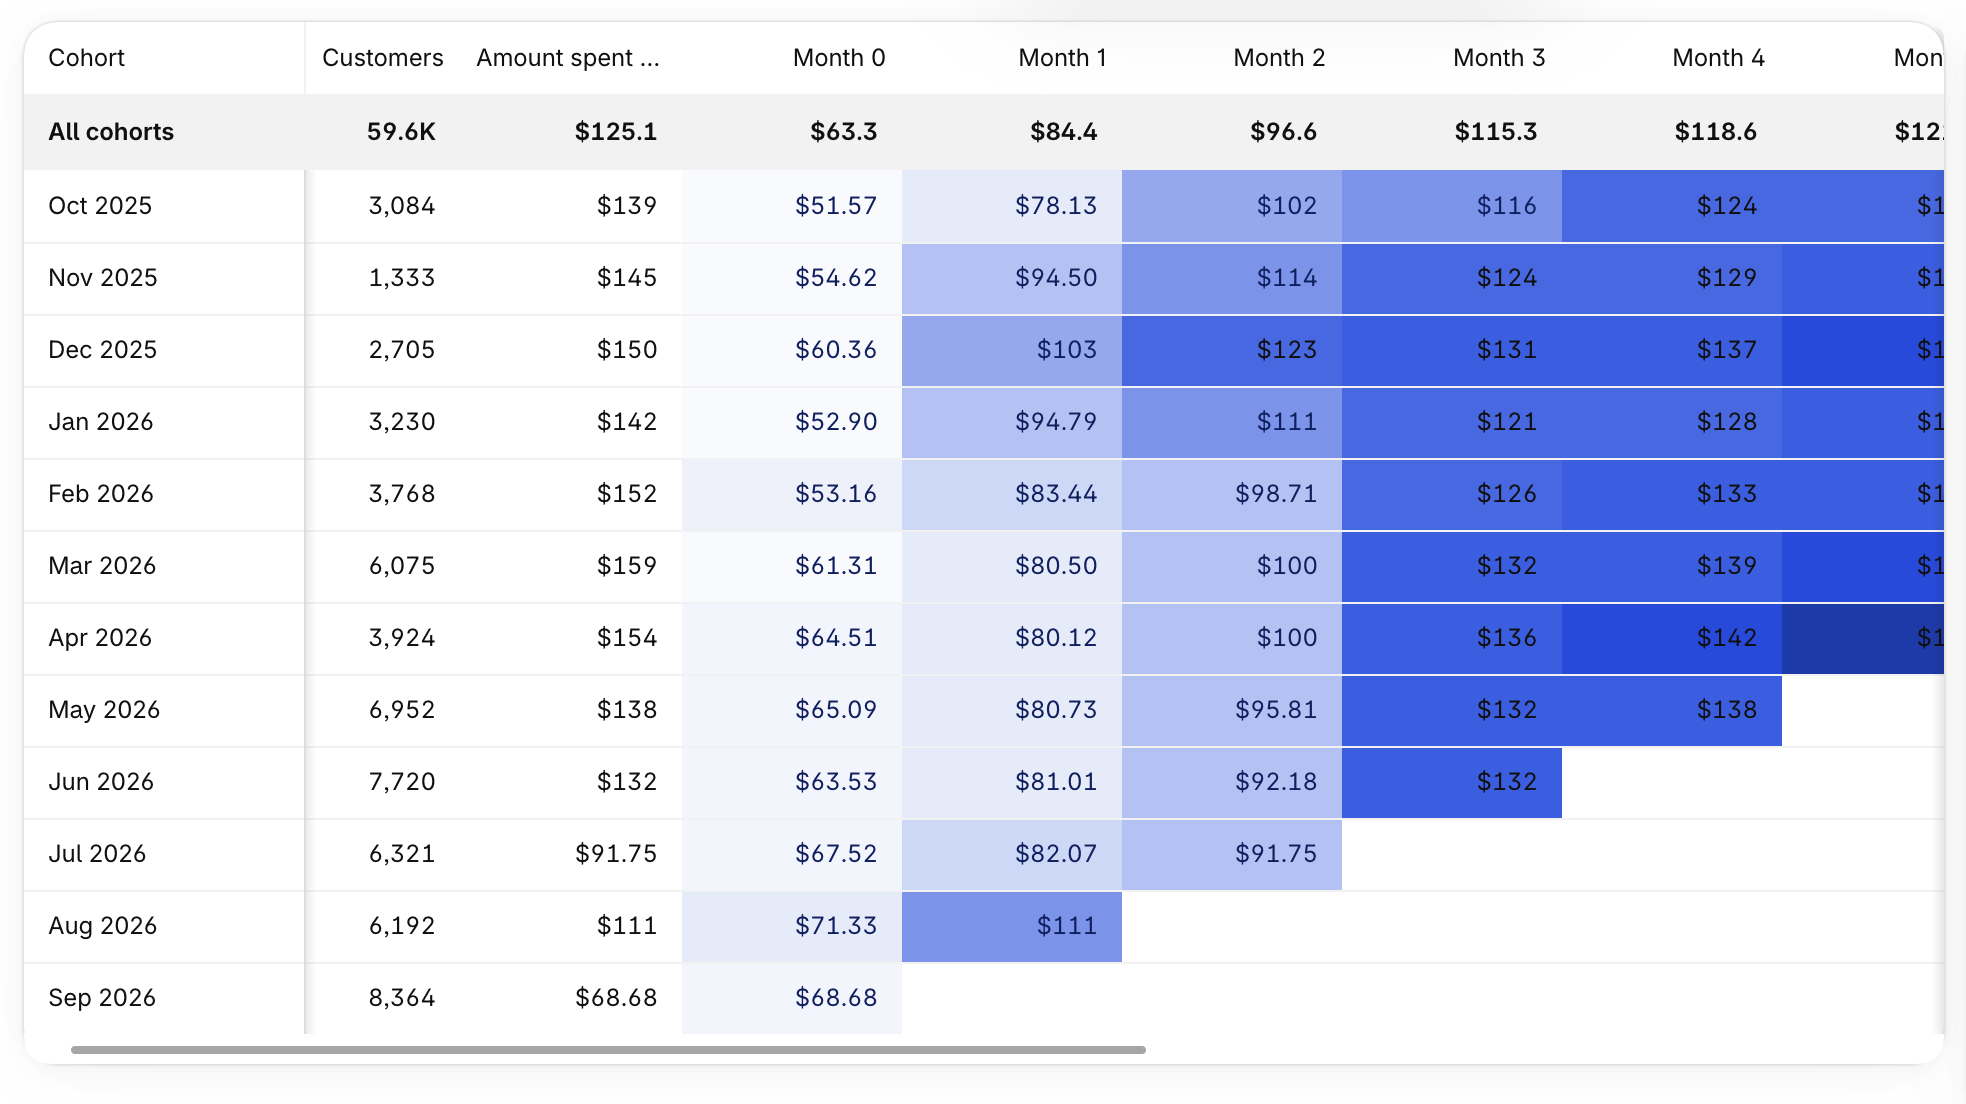Click the $82.07 cell for Jul 2026
Image resolution: width=1966 pixels, height=1104 pixels.
[x=1012, y=854]
